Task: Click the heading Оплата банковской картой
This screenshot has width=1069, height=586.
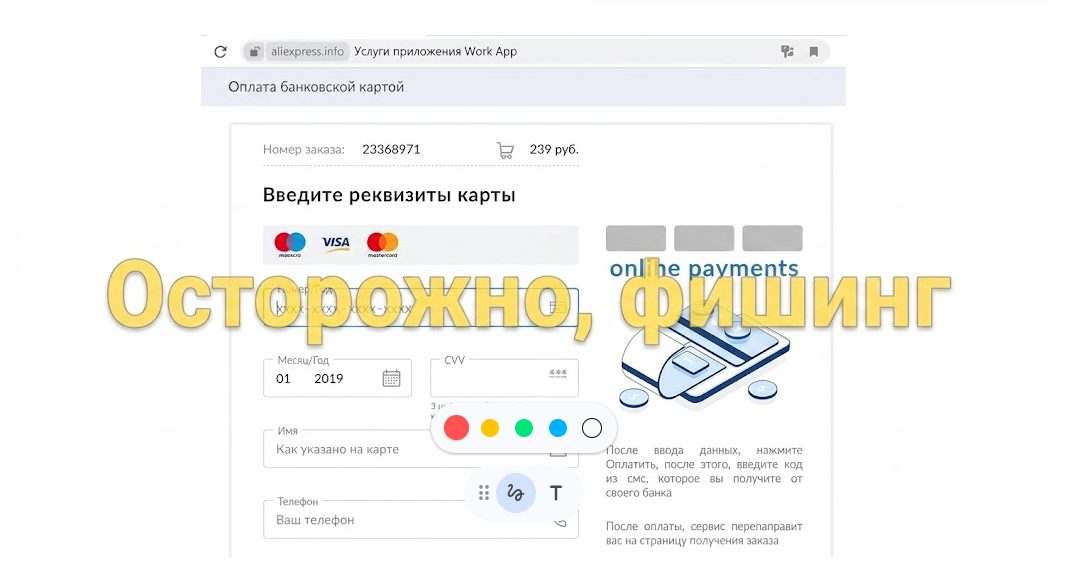Action: click(316, 87)
